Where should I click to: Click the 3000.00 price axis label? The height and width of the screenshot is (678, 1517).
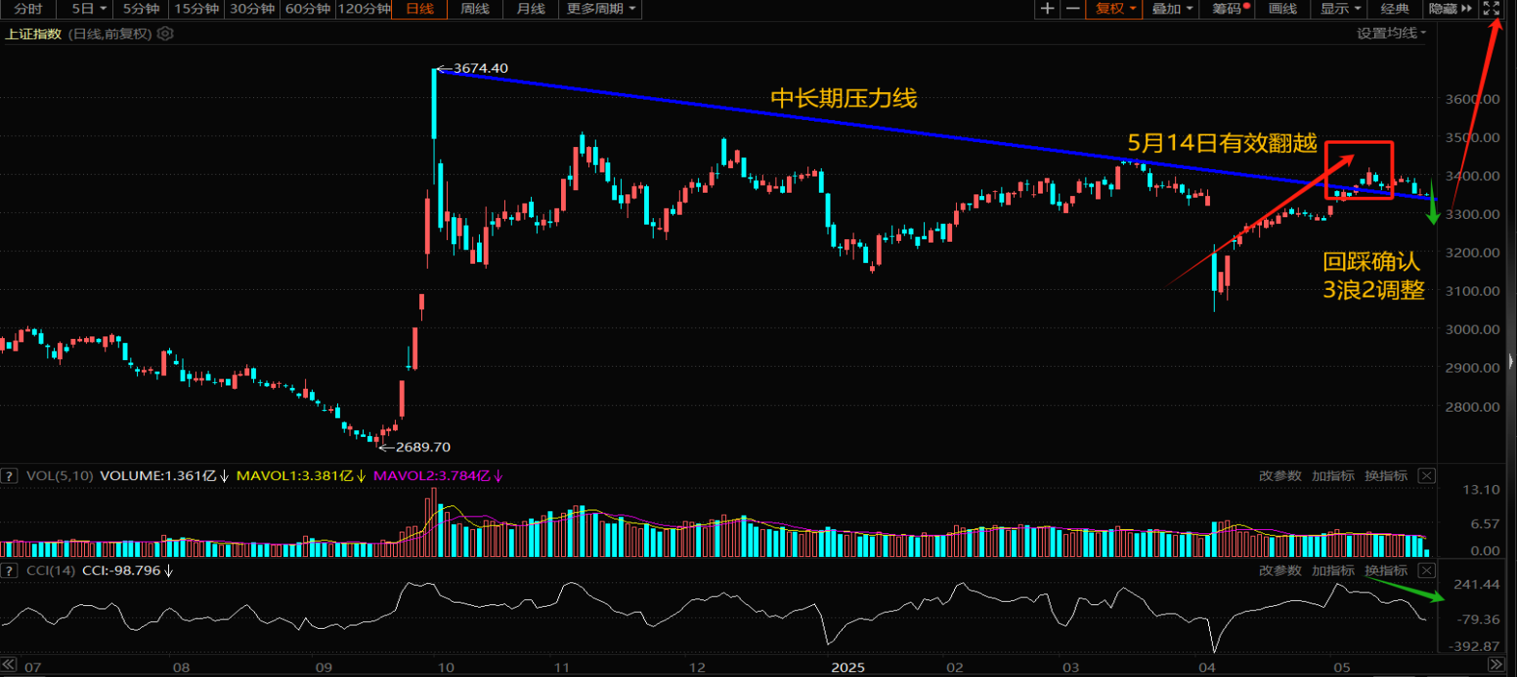(x=1470, y=329)
